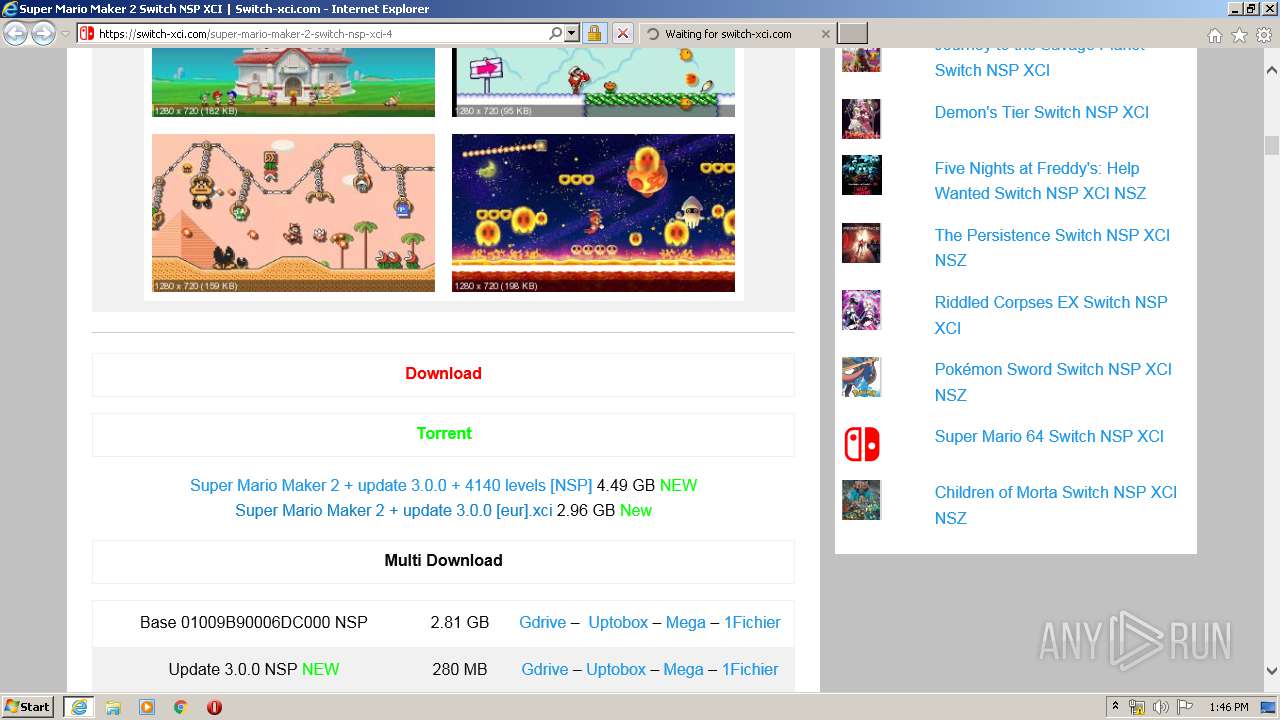Select the 'Waiting for switch-xci.com' tab

coord(736,34)
